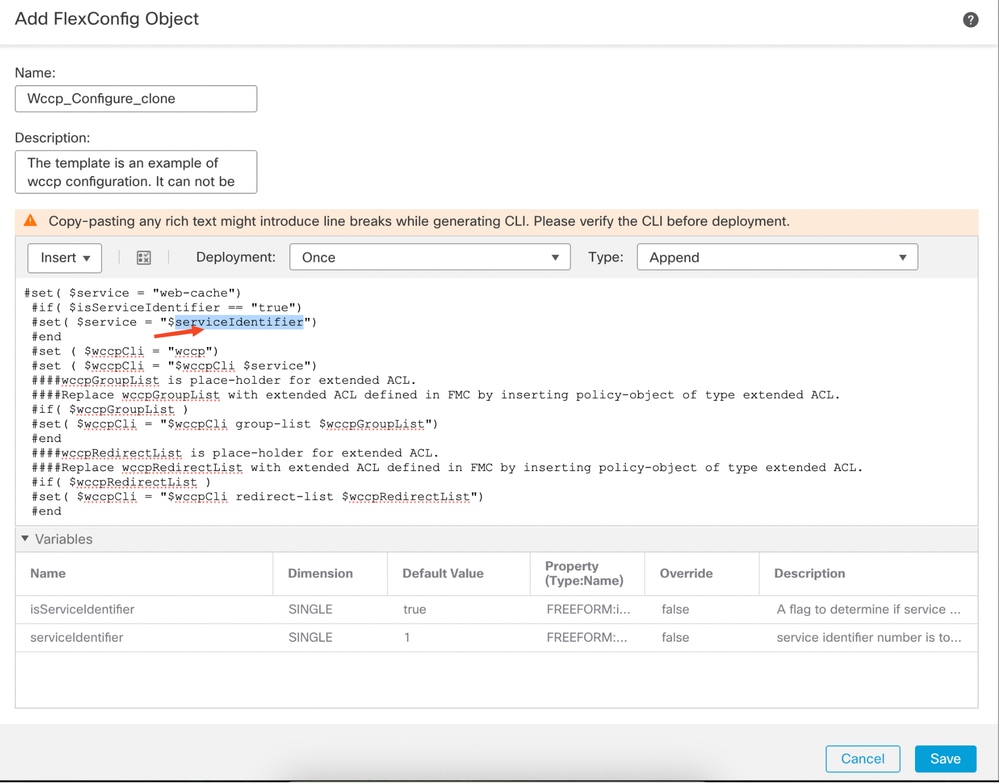Click the Dimension column header
The width and height of the screenshot is (999, 784).
coord(320,573)
